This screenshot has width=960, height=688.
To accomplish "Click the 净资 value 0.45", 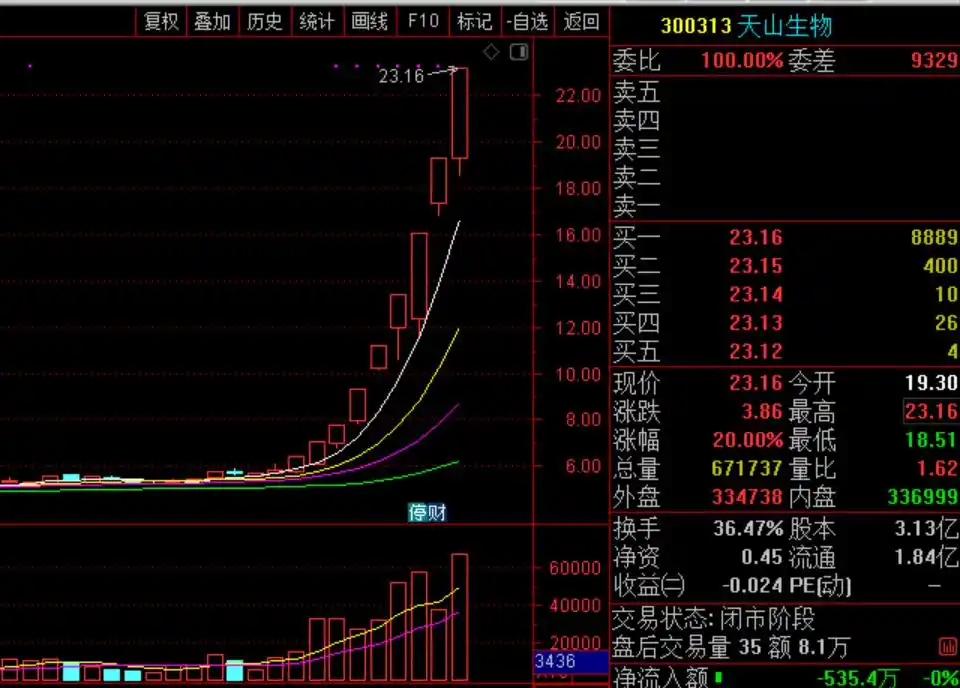I will [x=762, y=557].
